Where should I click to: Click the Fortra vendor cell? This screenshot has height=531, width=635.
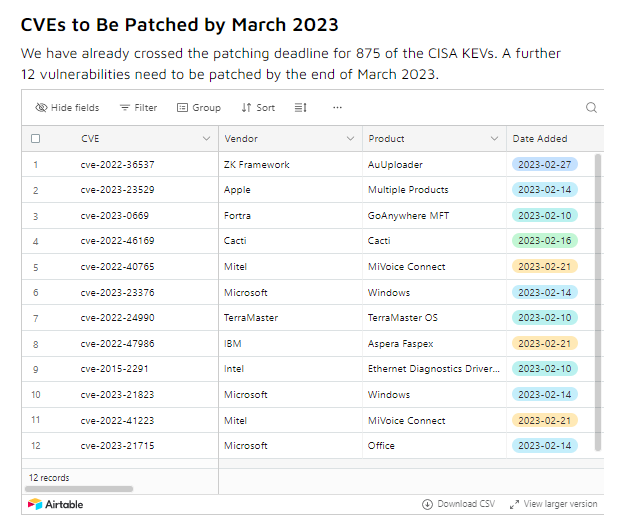pos(290,215)
